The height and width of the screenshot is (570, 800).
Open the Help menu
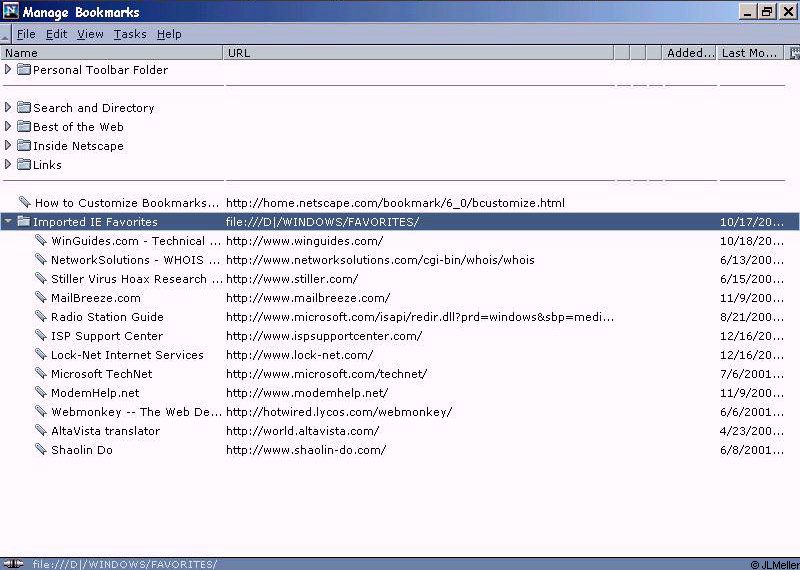tap(169, 34)
